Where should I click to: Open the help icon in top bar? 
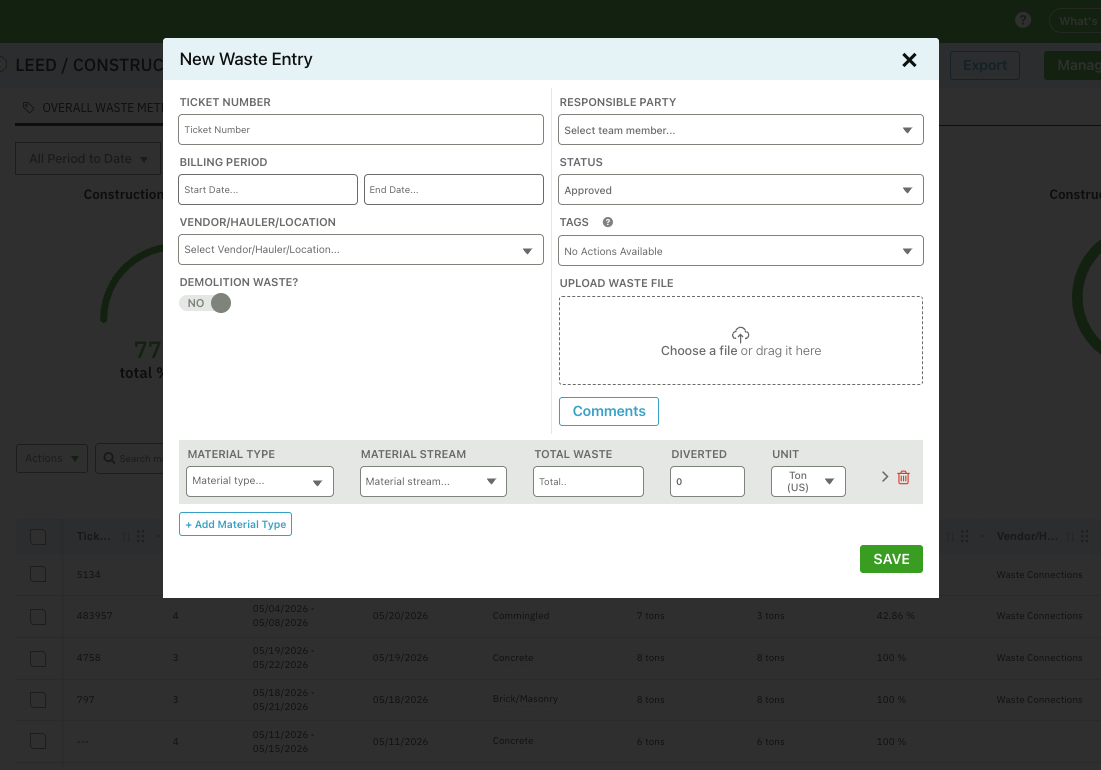1023,20
